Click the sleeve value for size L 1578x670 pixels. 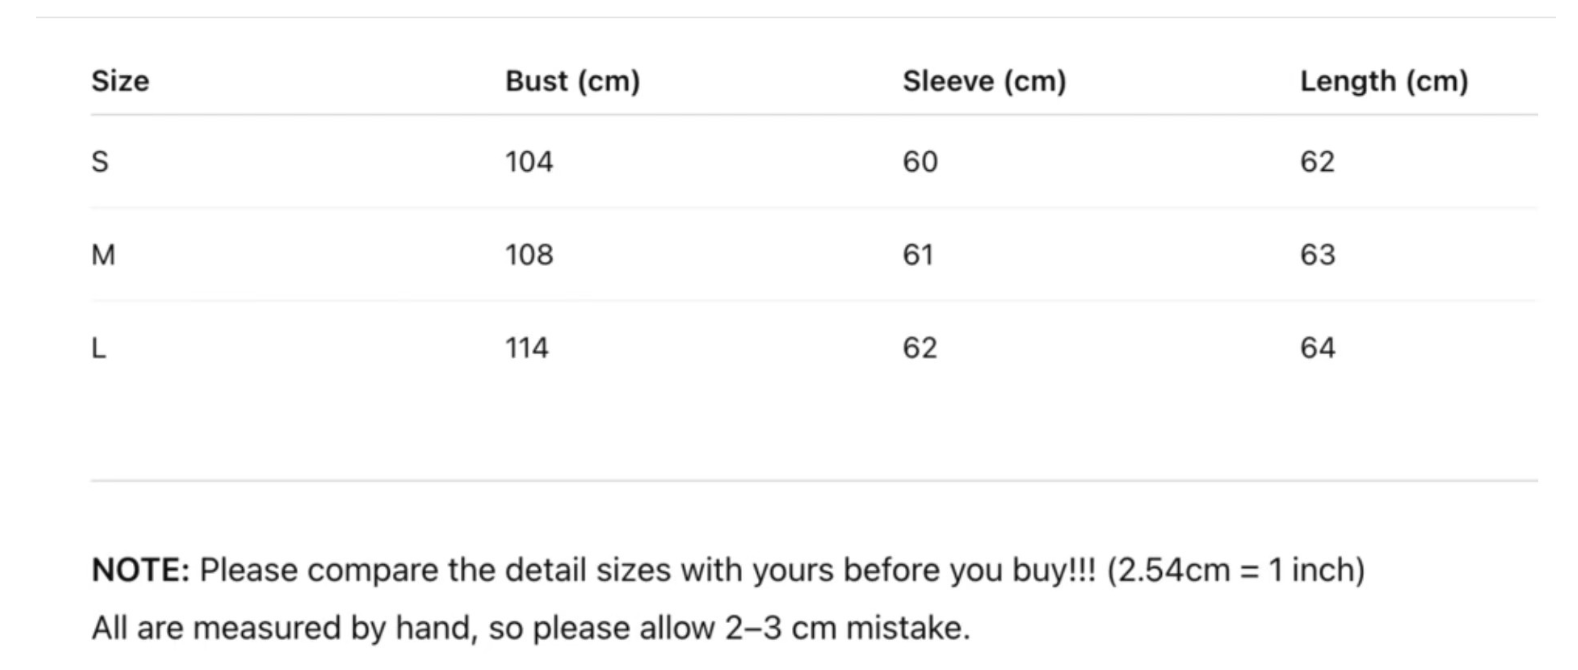920,348
